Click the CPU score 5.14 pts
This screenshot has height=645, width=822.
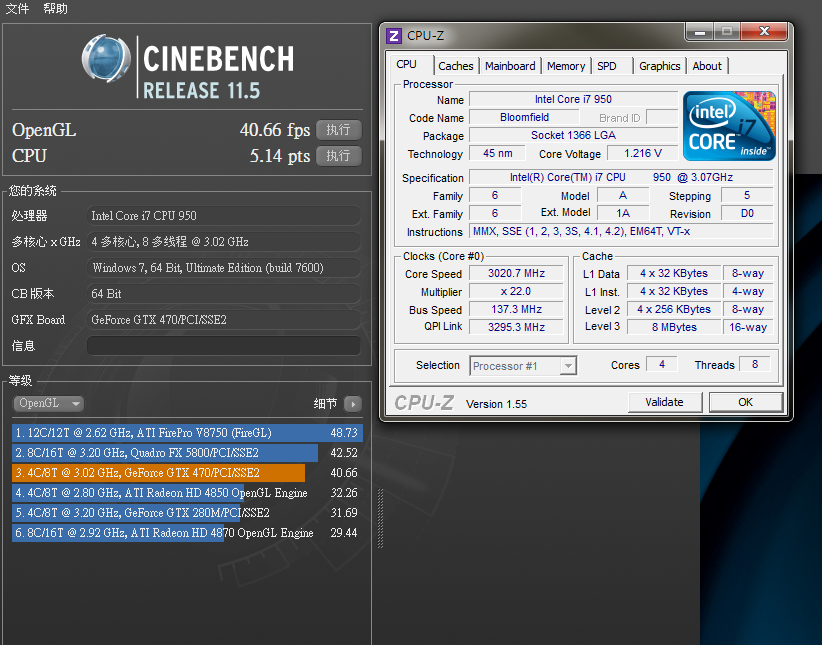click(x=280, y=156)
